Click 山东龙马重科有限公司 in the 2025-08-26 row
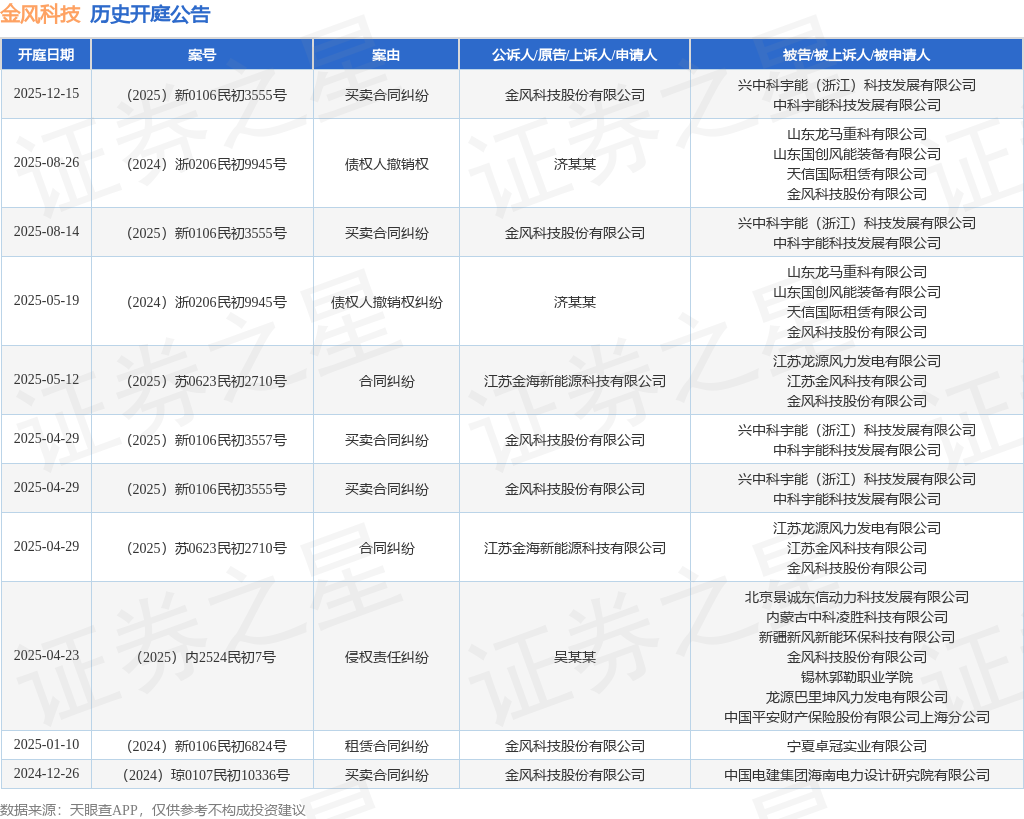1024x819 pixels. (x=857, y=135)
